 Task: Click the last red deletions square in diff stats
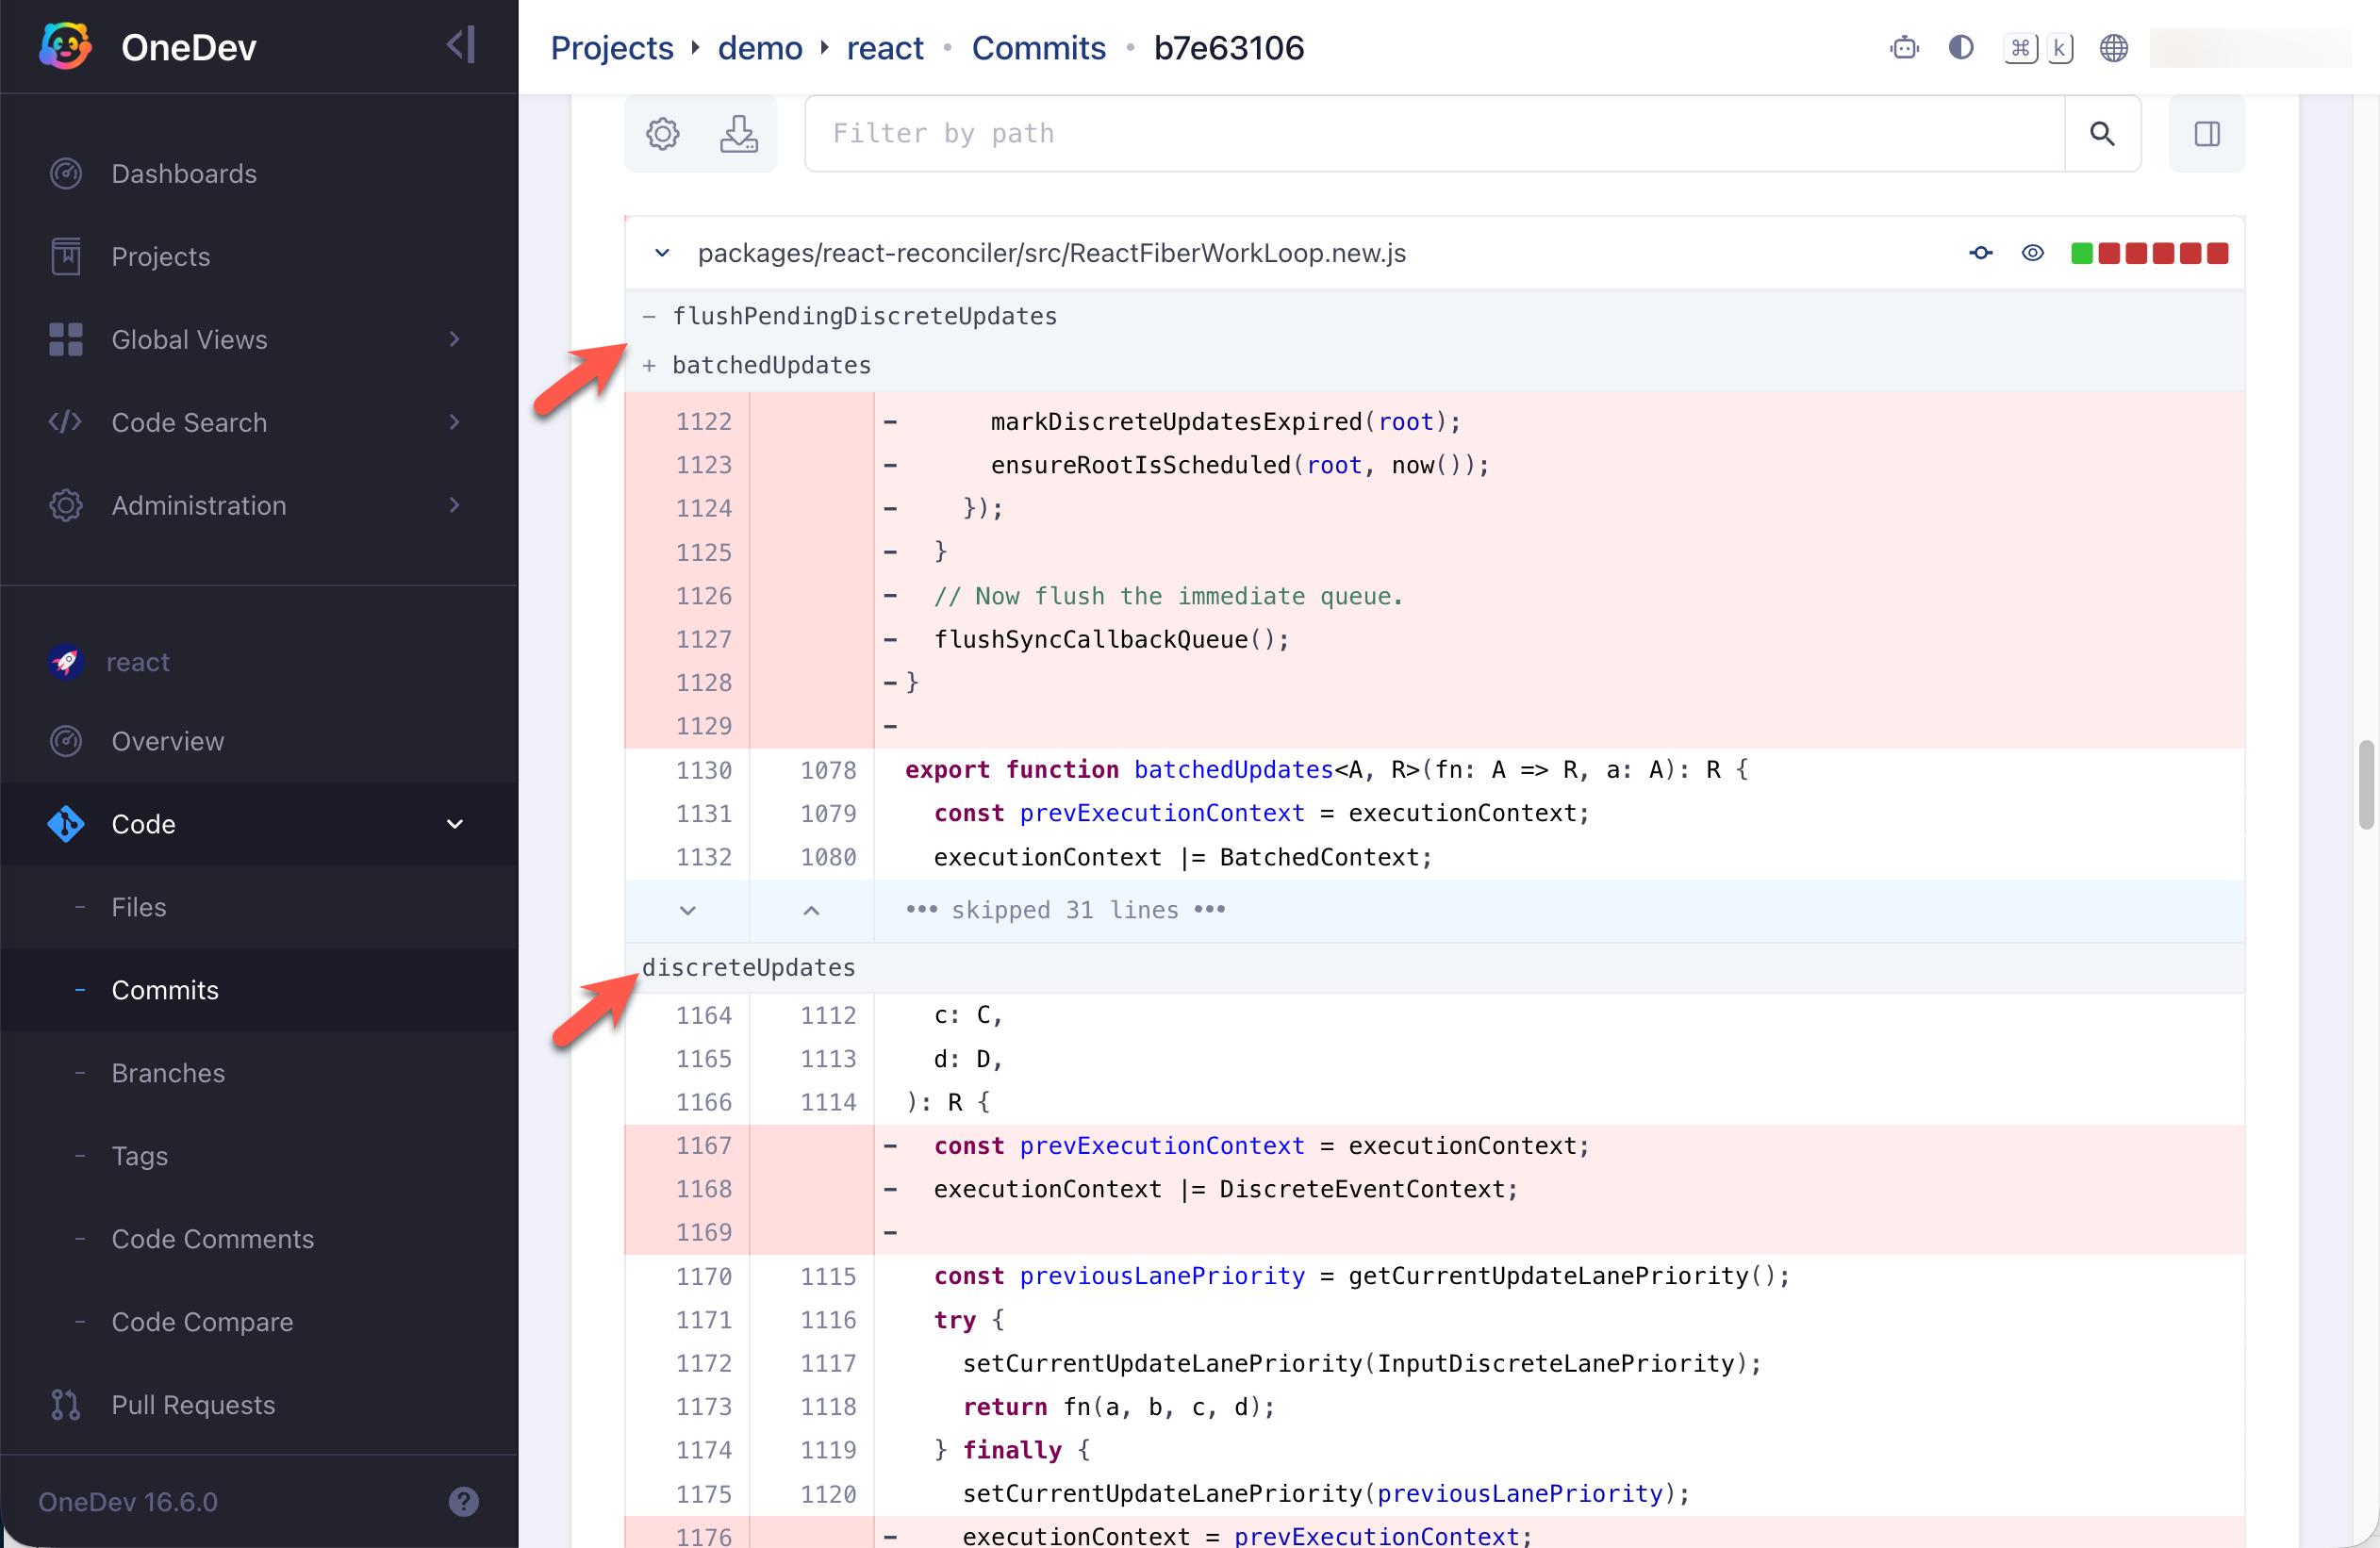2217,253
